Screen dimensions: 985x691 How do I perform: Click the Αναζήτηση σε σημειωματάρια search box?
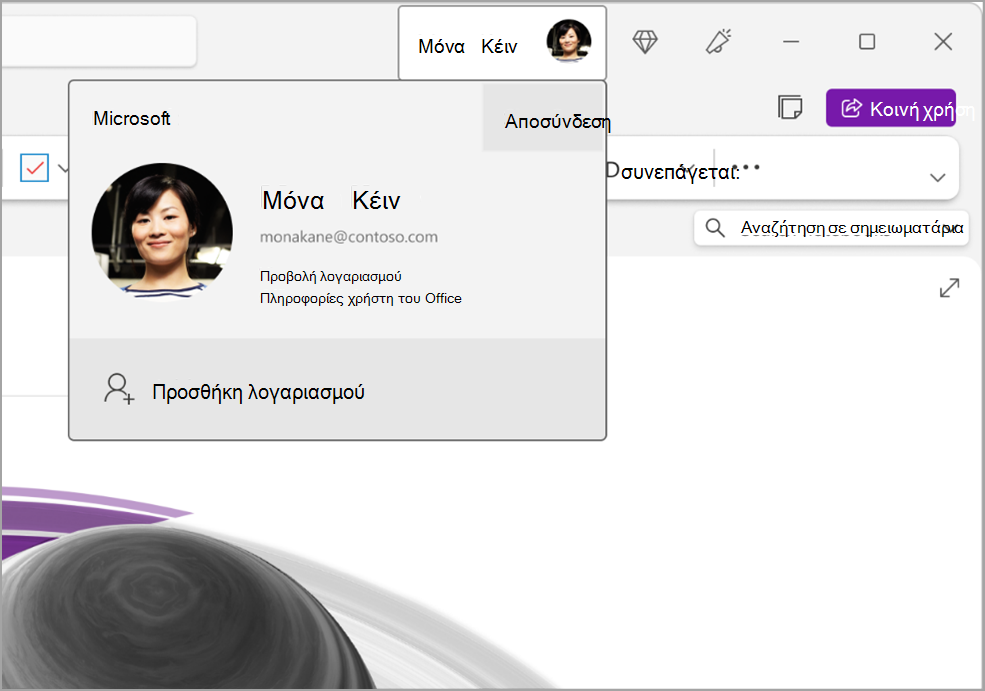831,227
